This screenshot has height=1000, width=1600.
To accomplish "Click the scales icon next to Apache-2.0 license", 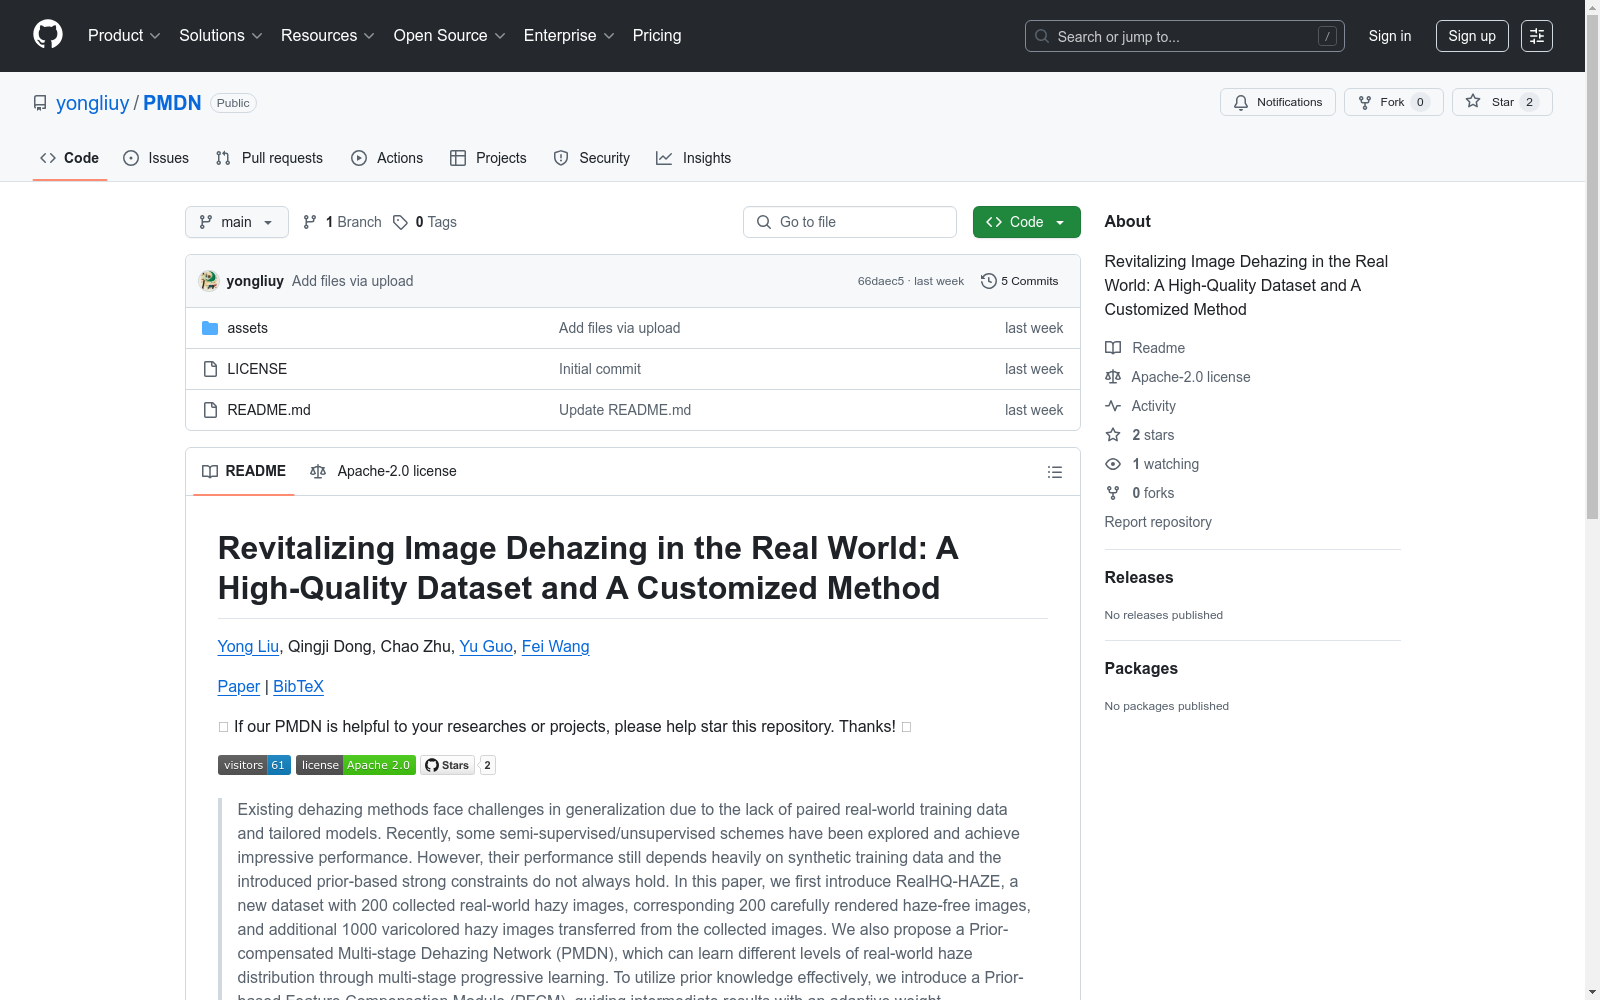I will click(1113, 377).
